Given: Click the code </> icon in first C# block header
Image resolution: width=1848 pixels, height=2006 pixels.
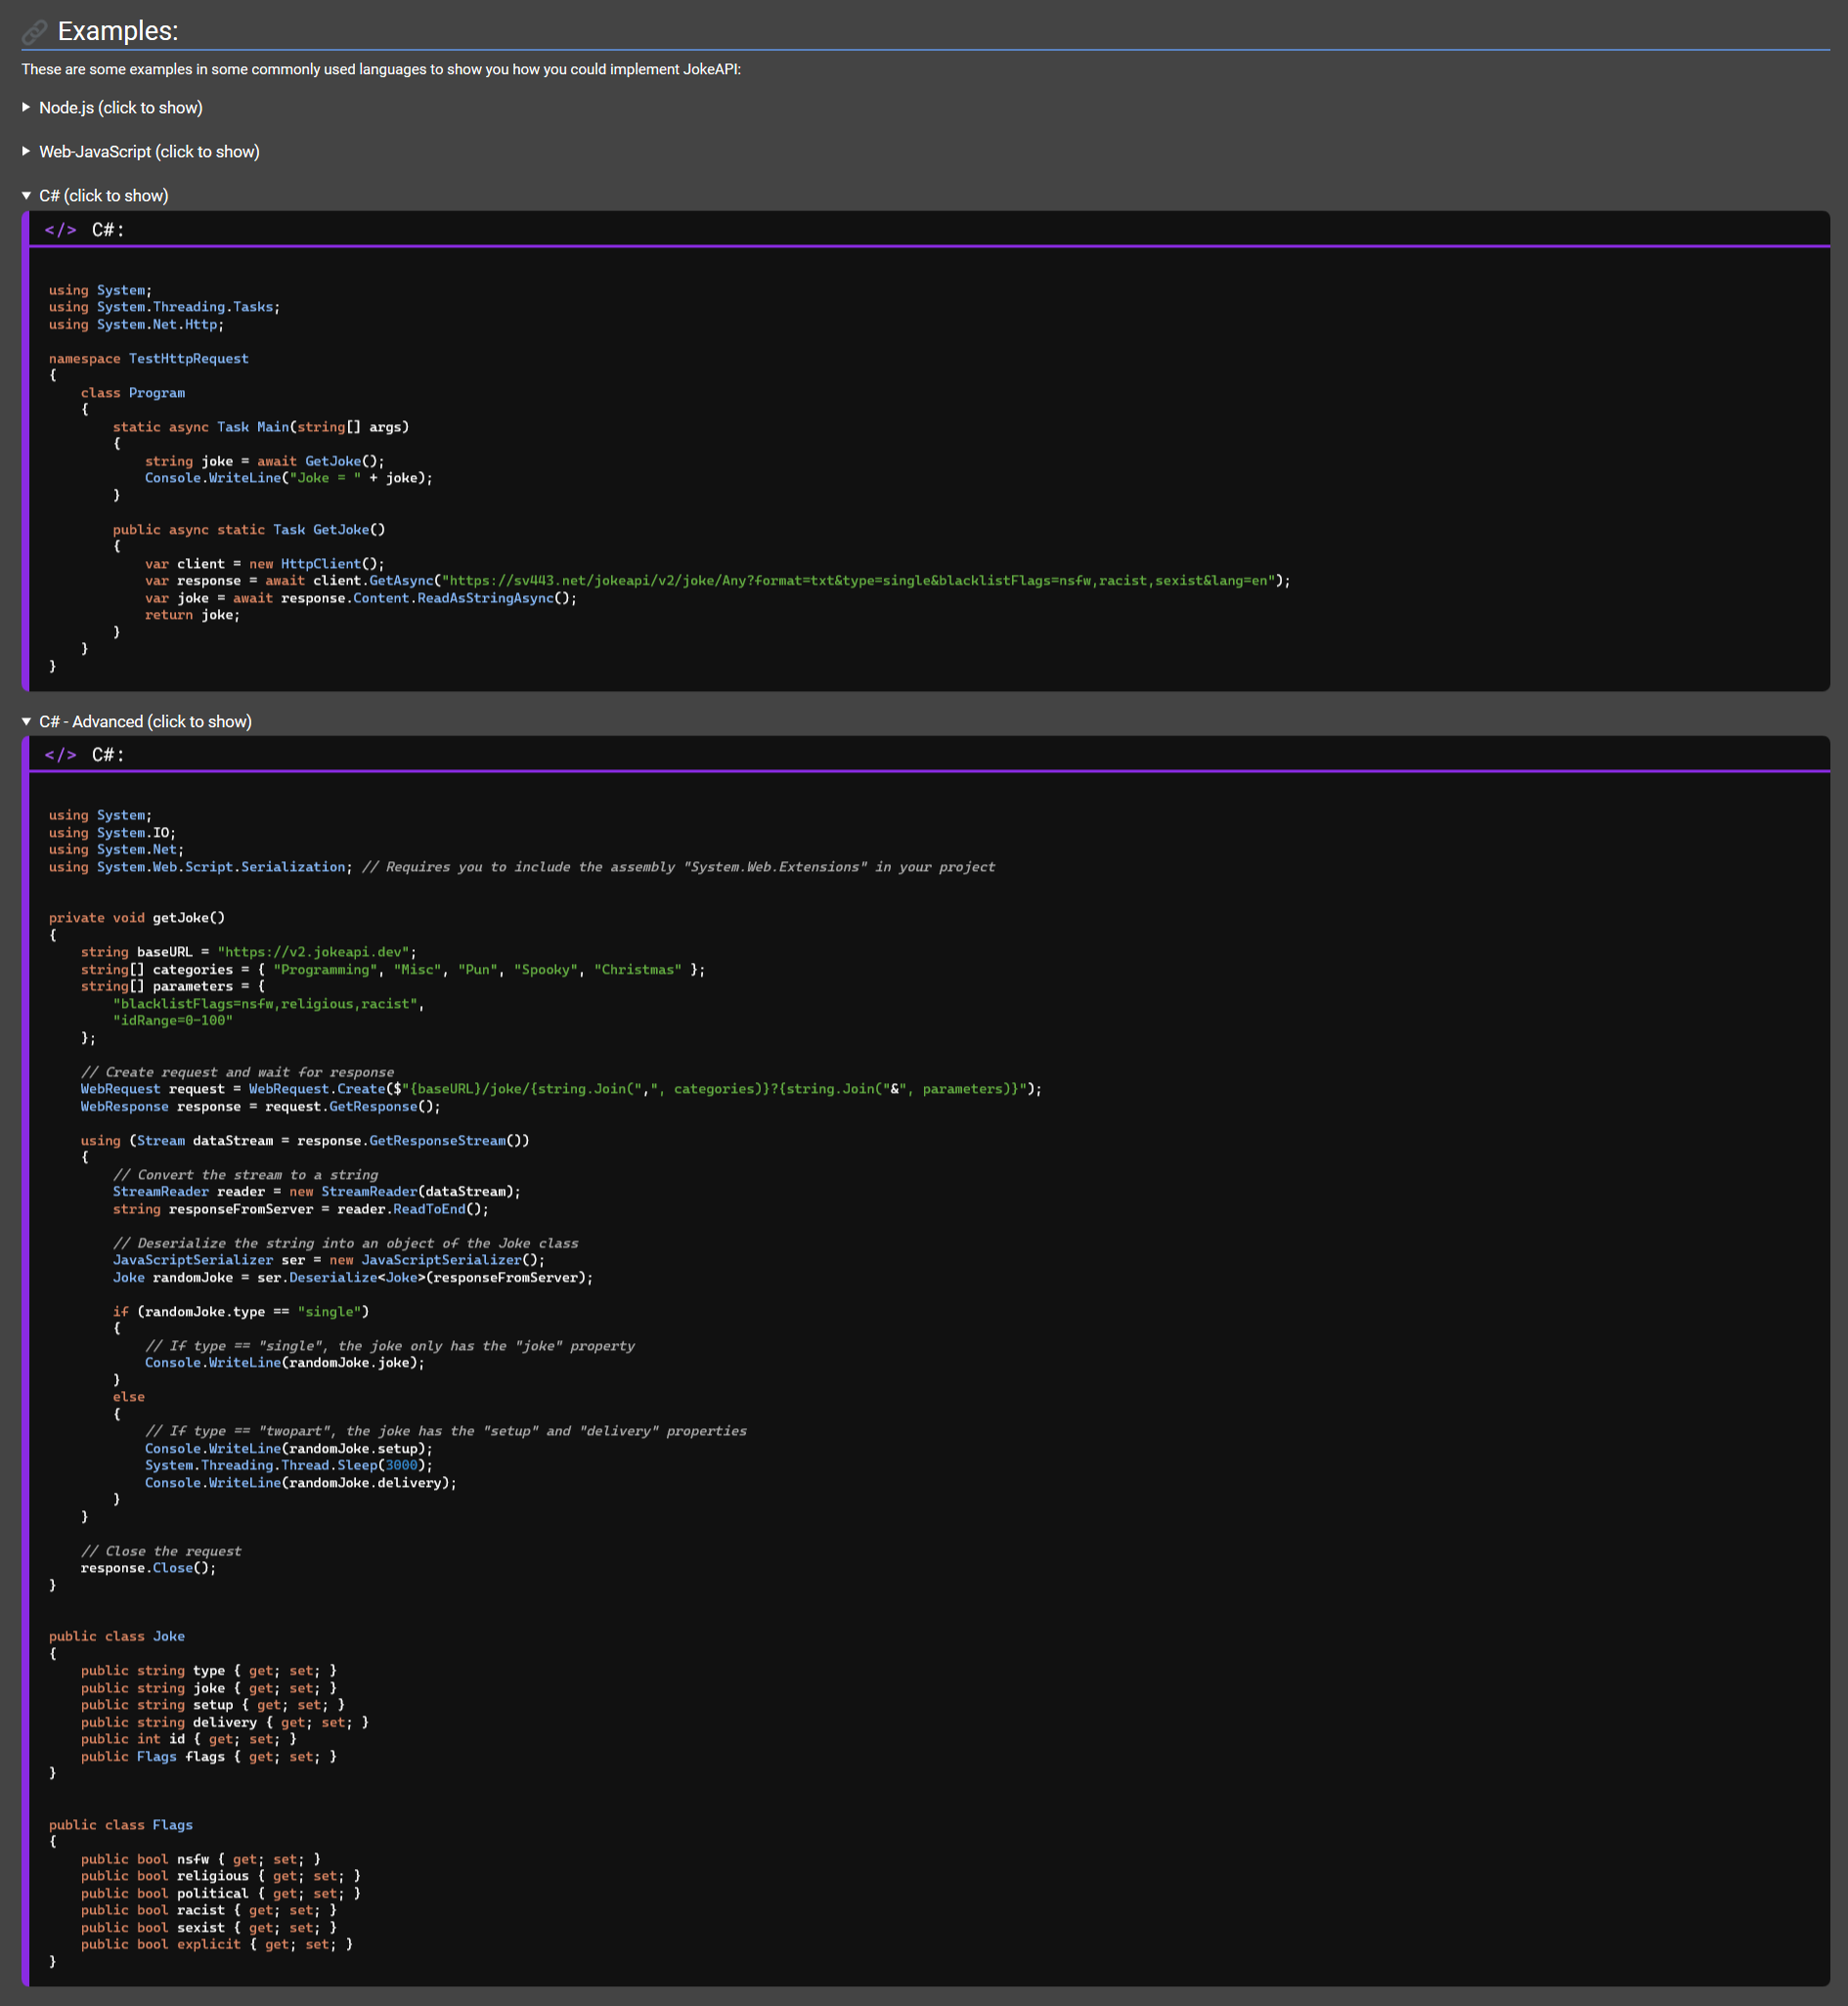Looking at the screenshot, I should pos(62,229).
